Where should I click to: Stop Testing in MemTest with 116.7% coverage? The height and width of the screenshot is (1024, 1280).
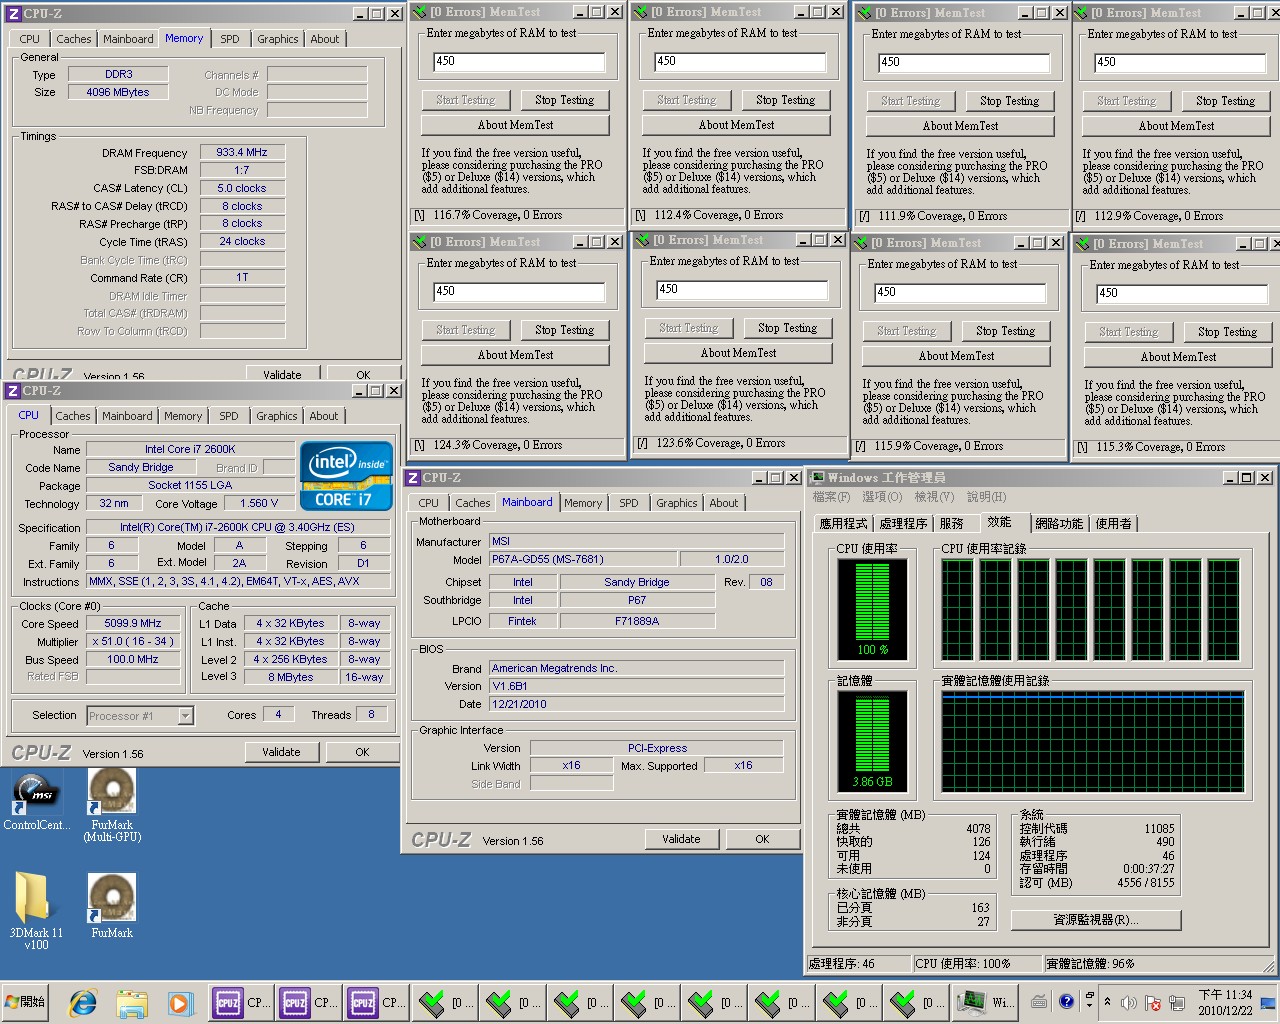tap(564, 100)
